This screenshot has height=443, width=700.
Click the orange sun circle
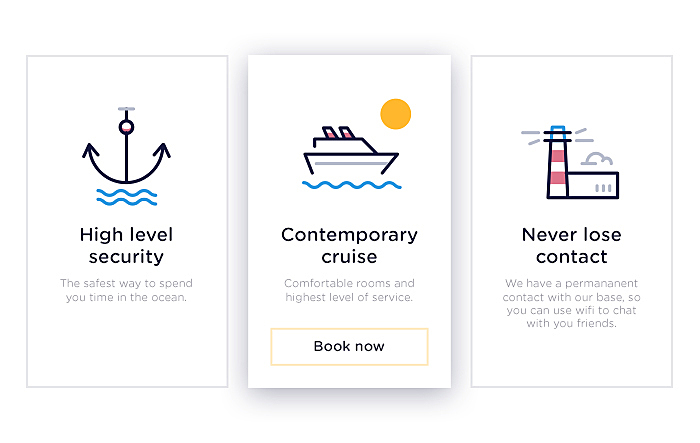click(x=396, y=114)
